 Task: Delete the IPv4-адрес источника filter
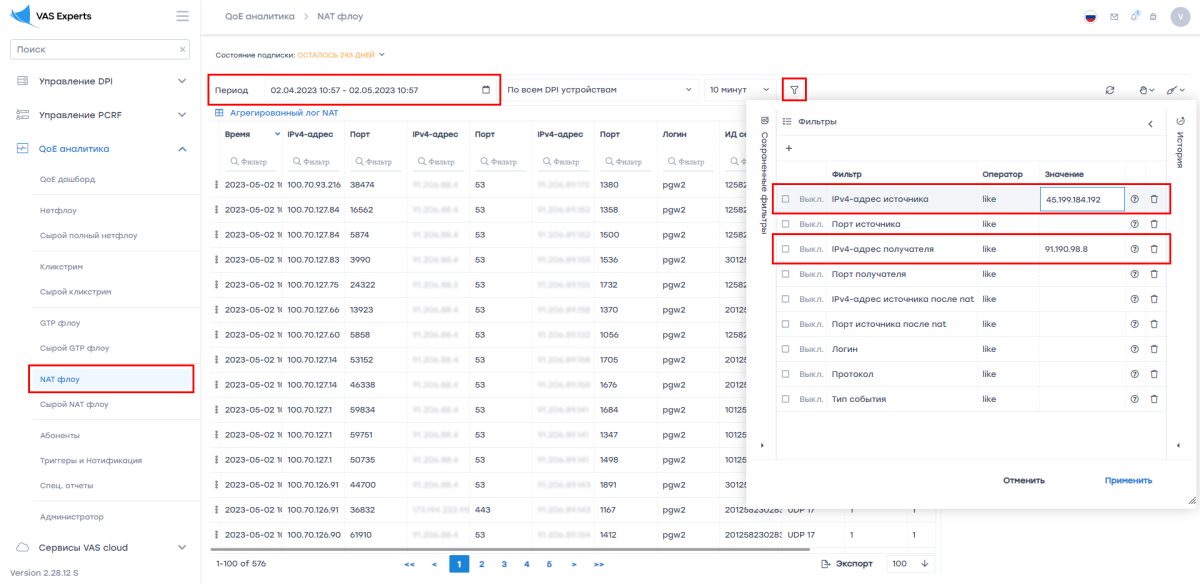[x=1154, y=199]
